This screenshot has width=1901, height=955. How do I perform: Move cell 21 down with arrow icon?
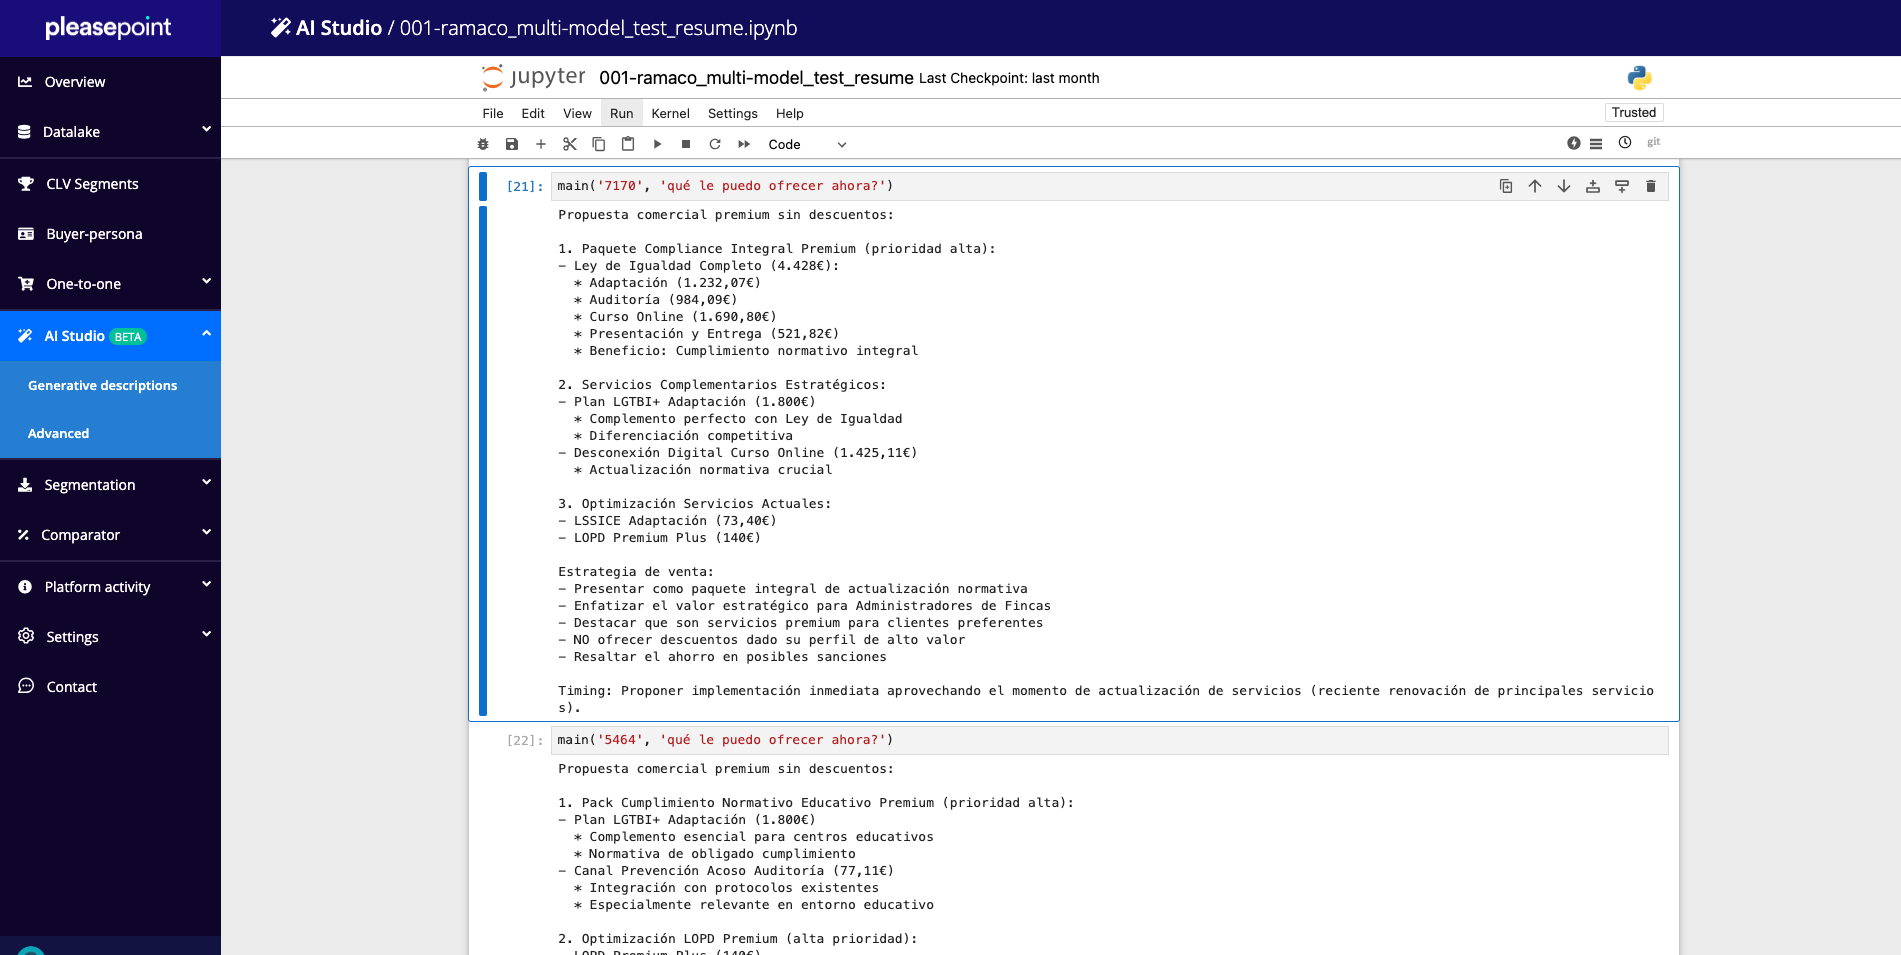tap(1564, 186)
